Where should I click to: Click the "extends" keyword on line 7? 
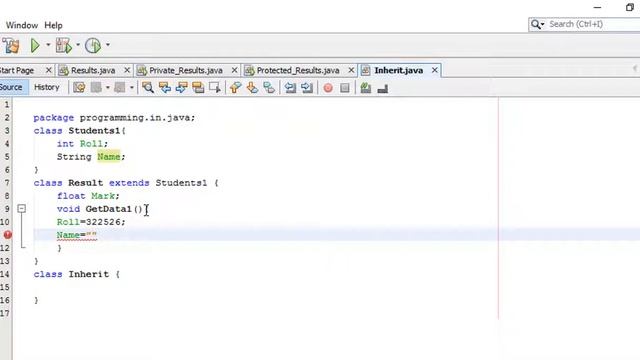tap(129, 183)
